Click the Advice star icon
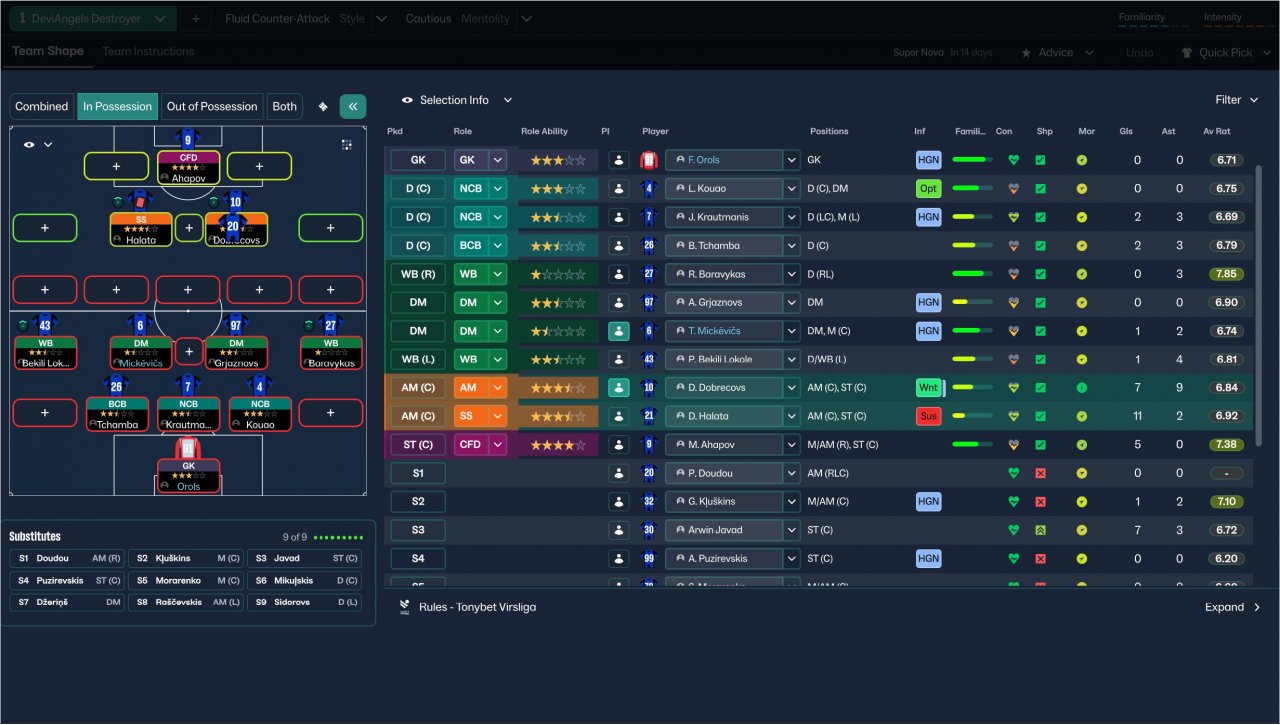This screenshot has width=1280, height=725. pyautogui.click(x=1026, y=53)
